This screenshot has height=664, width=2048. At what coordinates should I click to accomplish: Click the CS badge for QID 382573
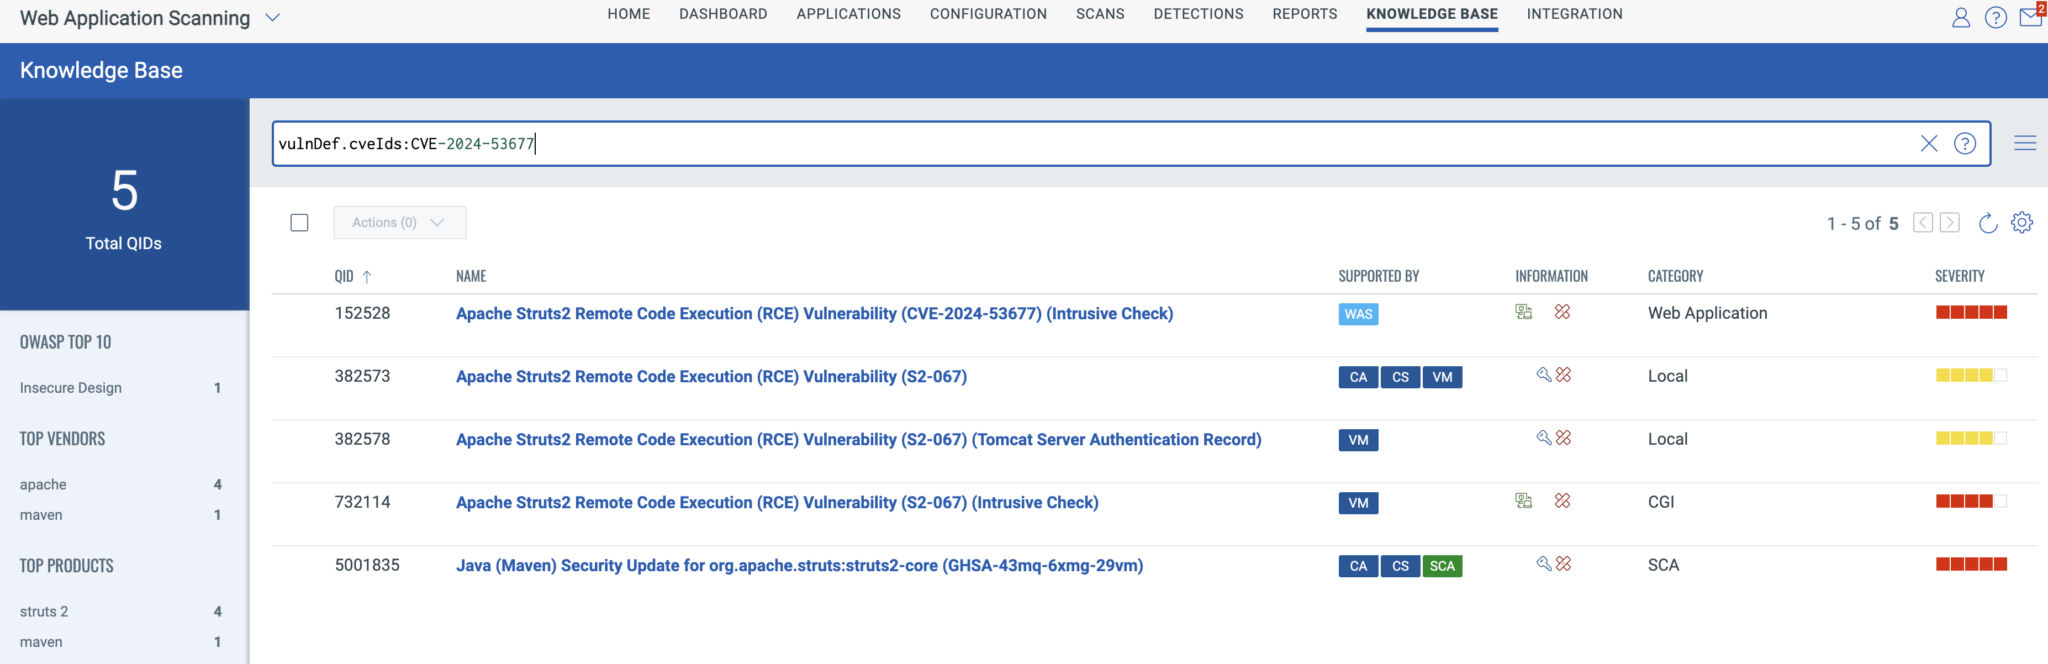click(x=1400, y=377)
